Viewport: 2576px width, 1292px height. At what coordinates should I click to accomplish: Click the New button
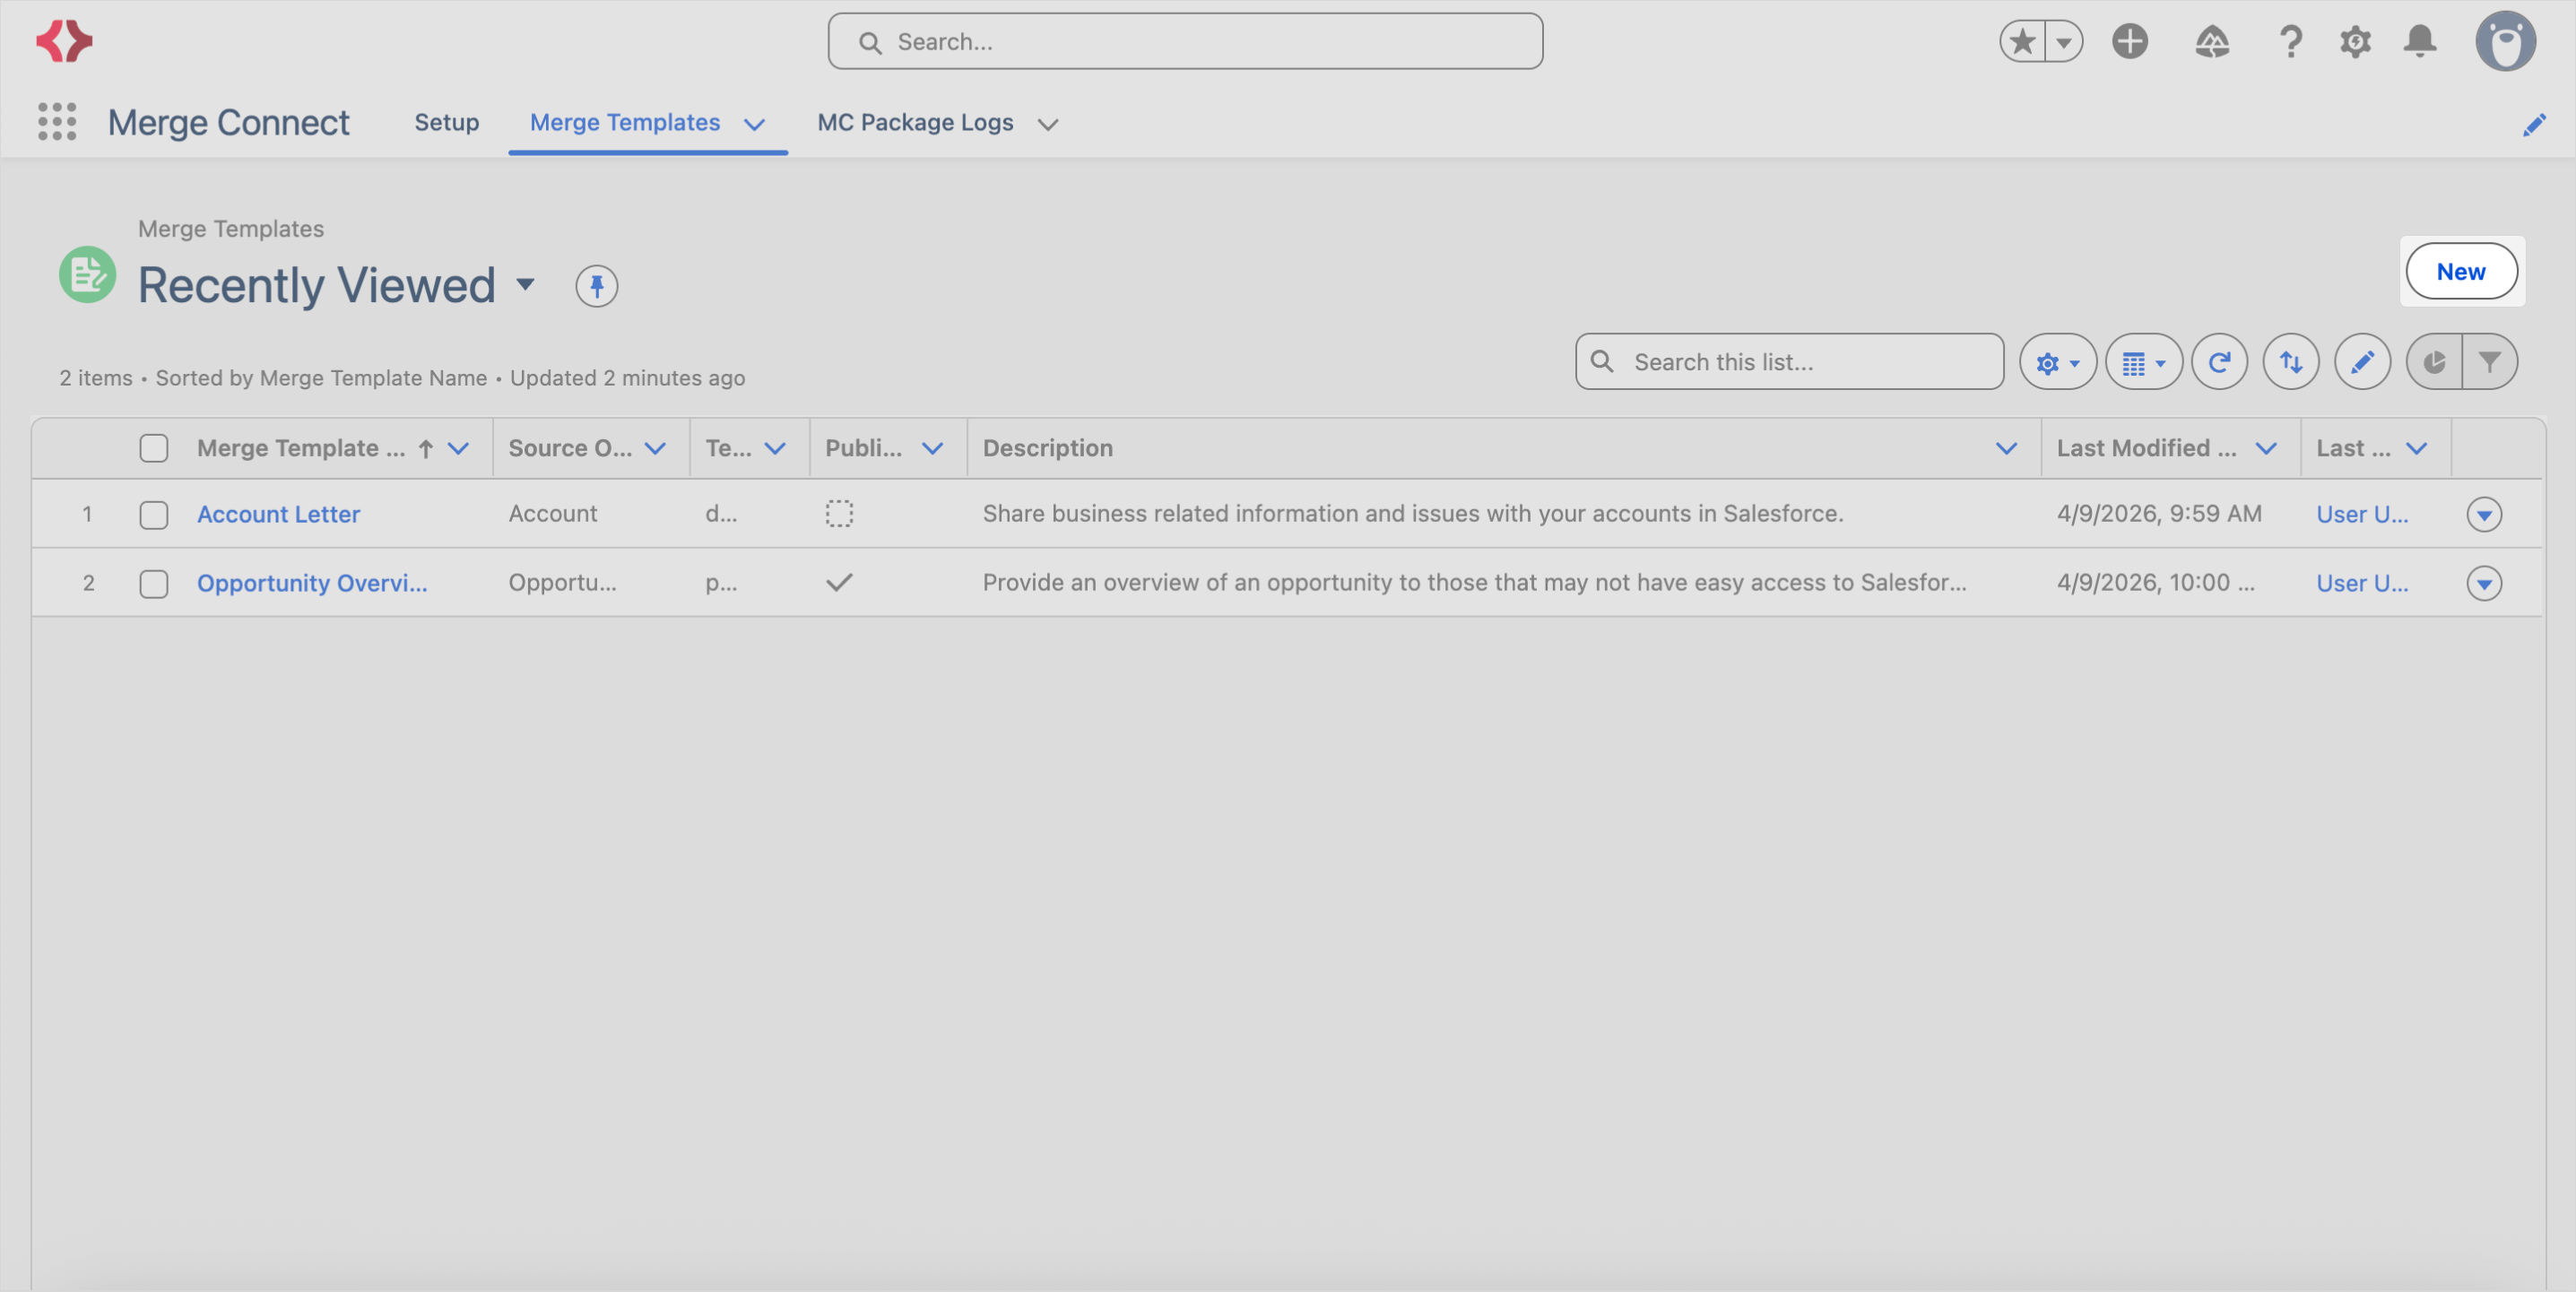coord(2461,271)
